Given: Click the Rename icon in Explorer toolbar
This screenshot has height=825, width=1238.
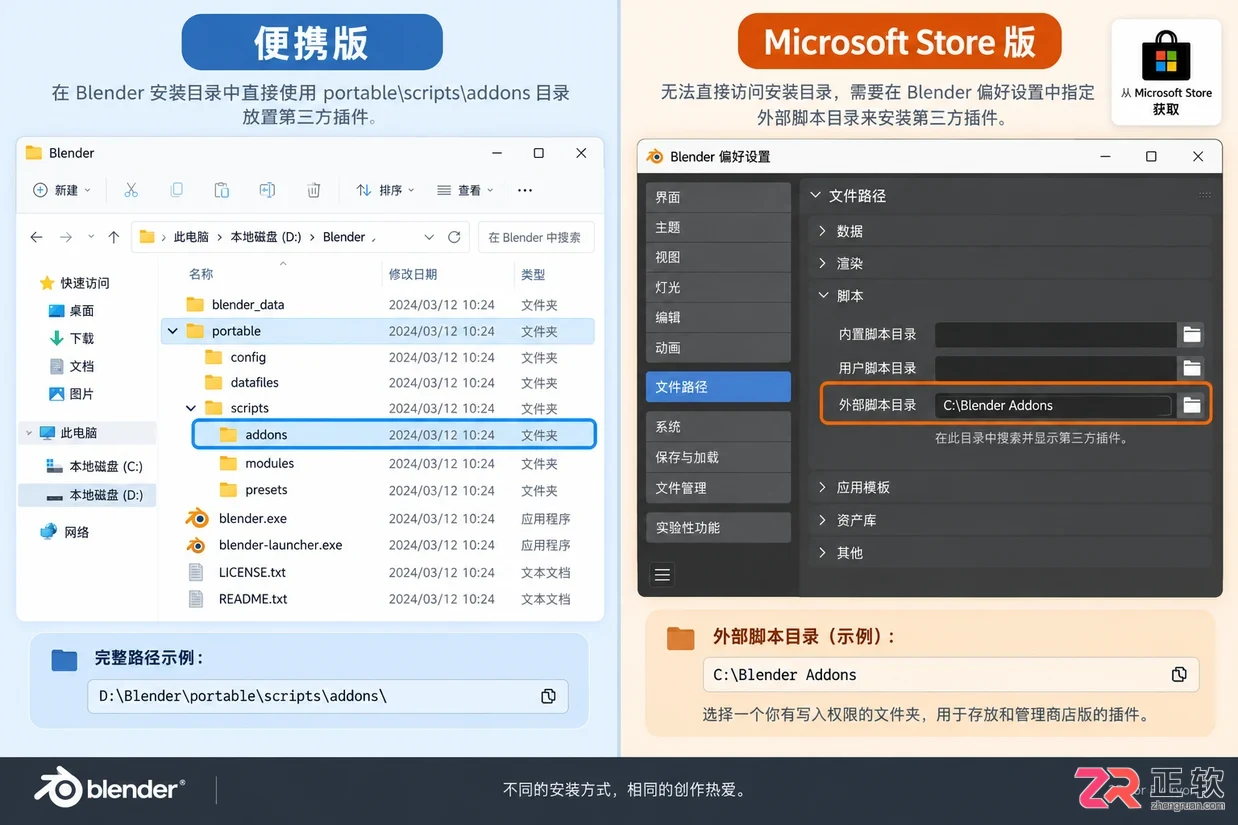Looking at the screenshot, I should tap(267, 190).
